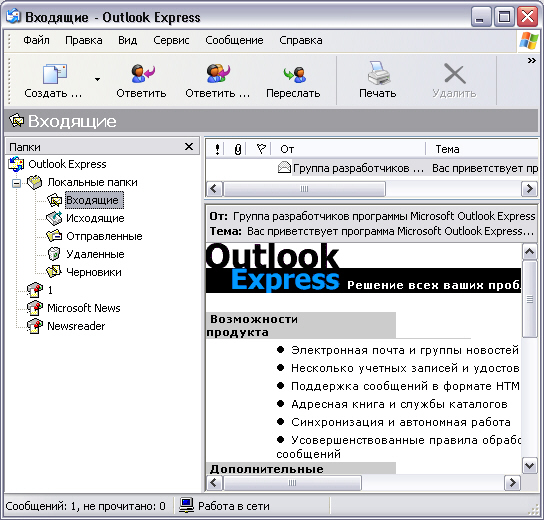Open the Отправленные folder

pyautogui.click(x=104, y=236)
